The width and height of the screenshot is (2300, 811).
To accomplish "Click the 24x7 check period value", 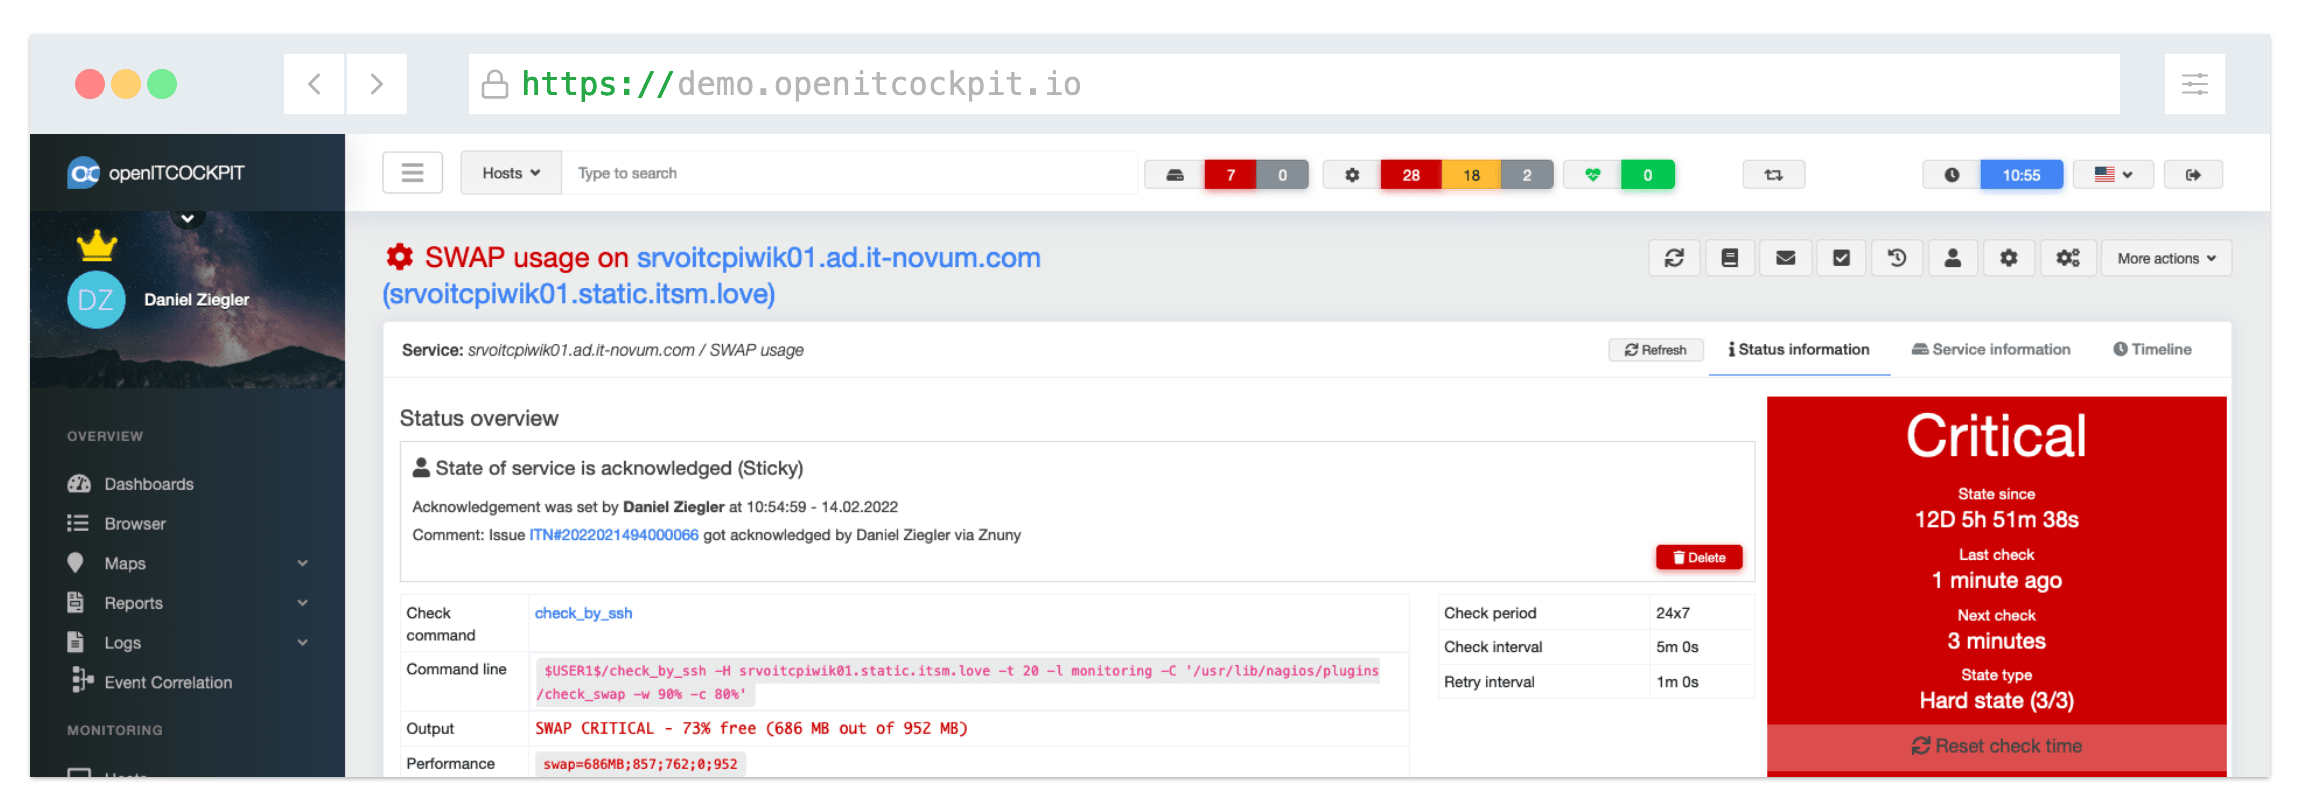I will (1672, 613).
